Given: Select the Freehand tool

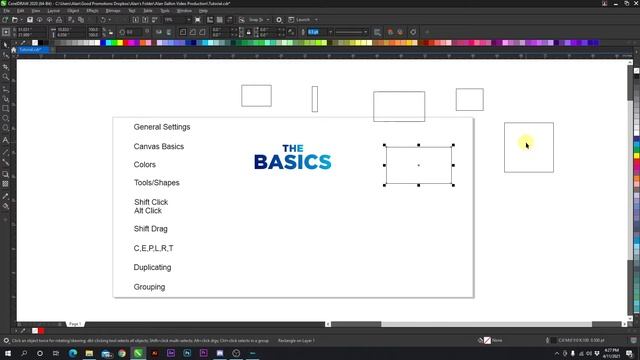Looking at the screenshot, I should pos(5,89).
